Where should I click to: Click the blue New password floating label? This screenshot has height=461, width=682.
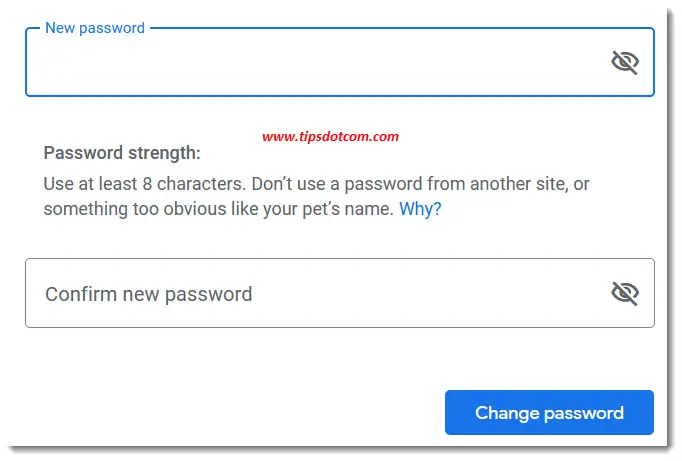click(x=95, y=28)
